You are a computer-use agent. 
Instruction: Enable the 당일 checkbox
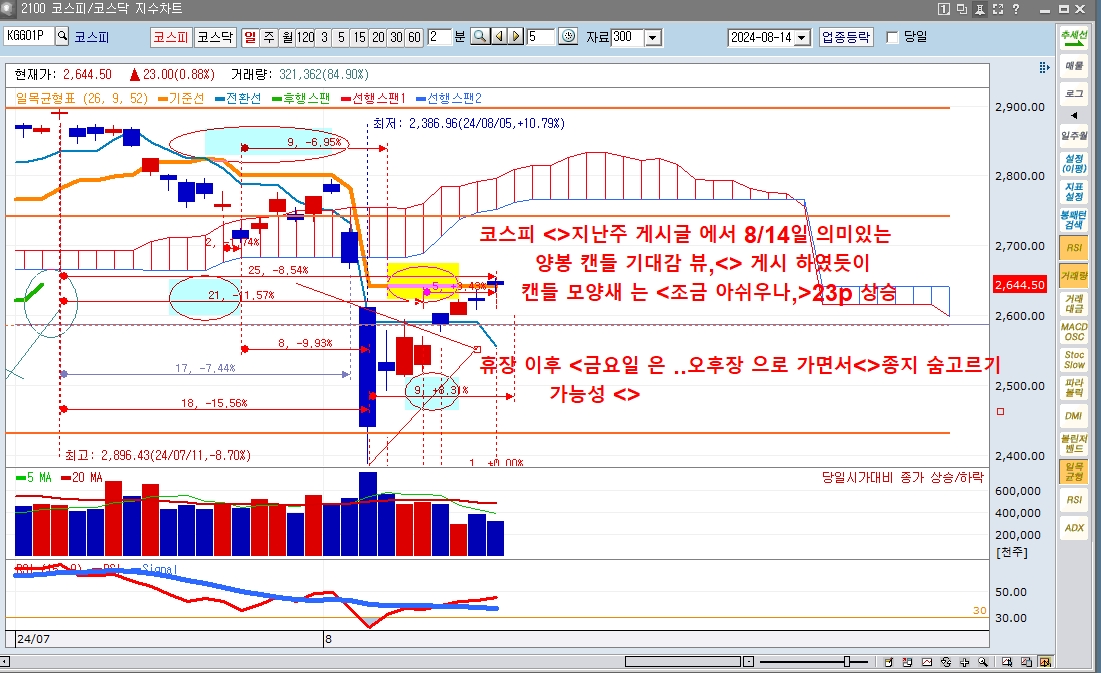pyautogui.click(x=893, y=37)
